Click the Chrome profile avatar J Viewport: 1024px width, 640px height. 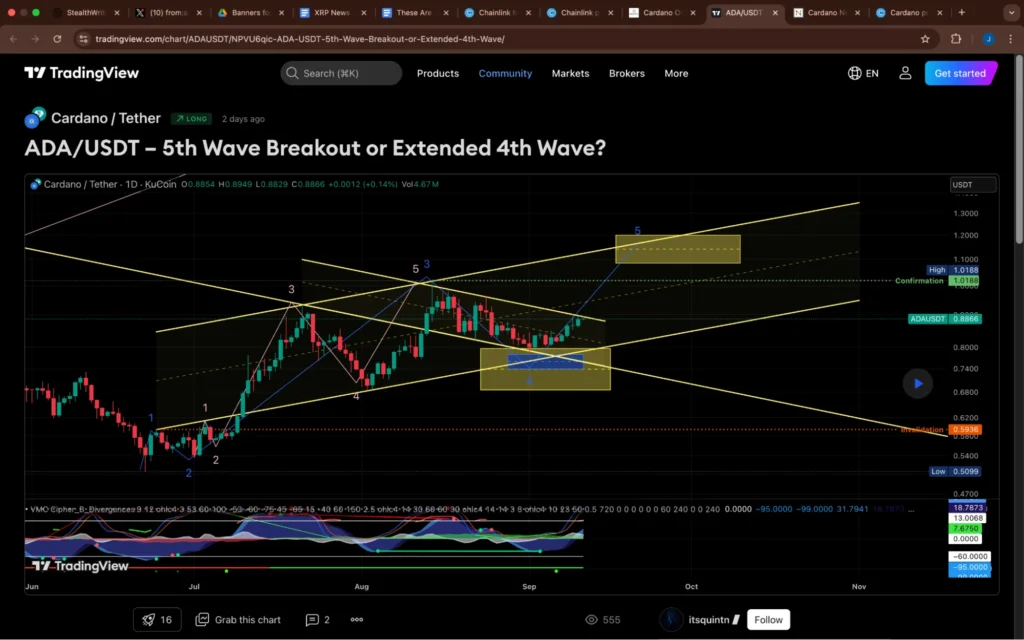tap(988, 39)
